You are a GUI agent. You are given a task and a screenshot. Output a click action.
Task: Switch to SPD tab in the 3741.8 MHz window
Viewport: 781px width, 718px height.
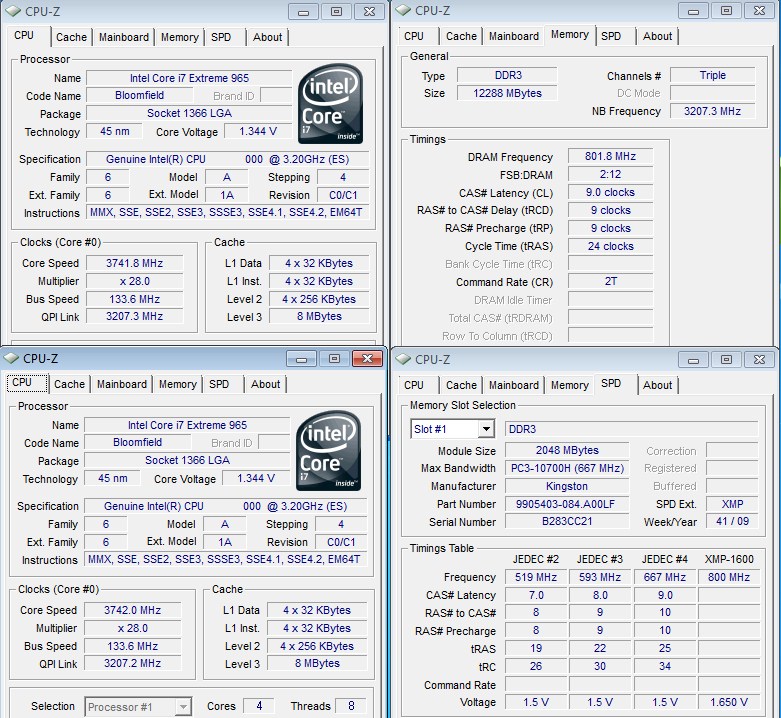(221, 37)
